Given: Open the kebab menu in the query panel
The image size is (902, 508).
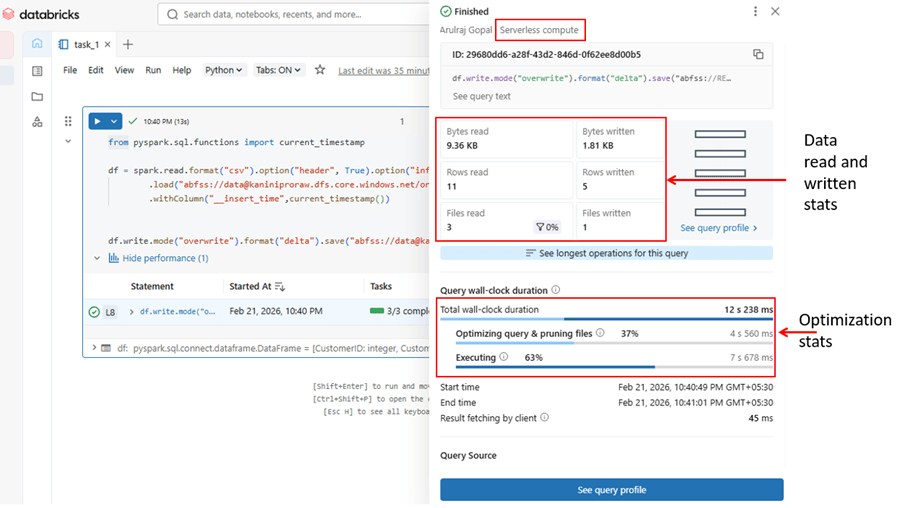Looking at the screenshot, I should tap(755, 11).
